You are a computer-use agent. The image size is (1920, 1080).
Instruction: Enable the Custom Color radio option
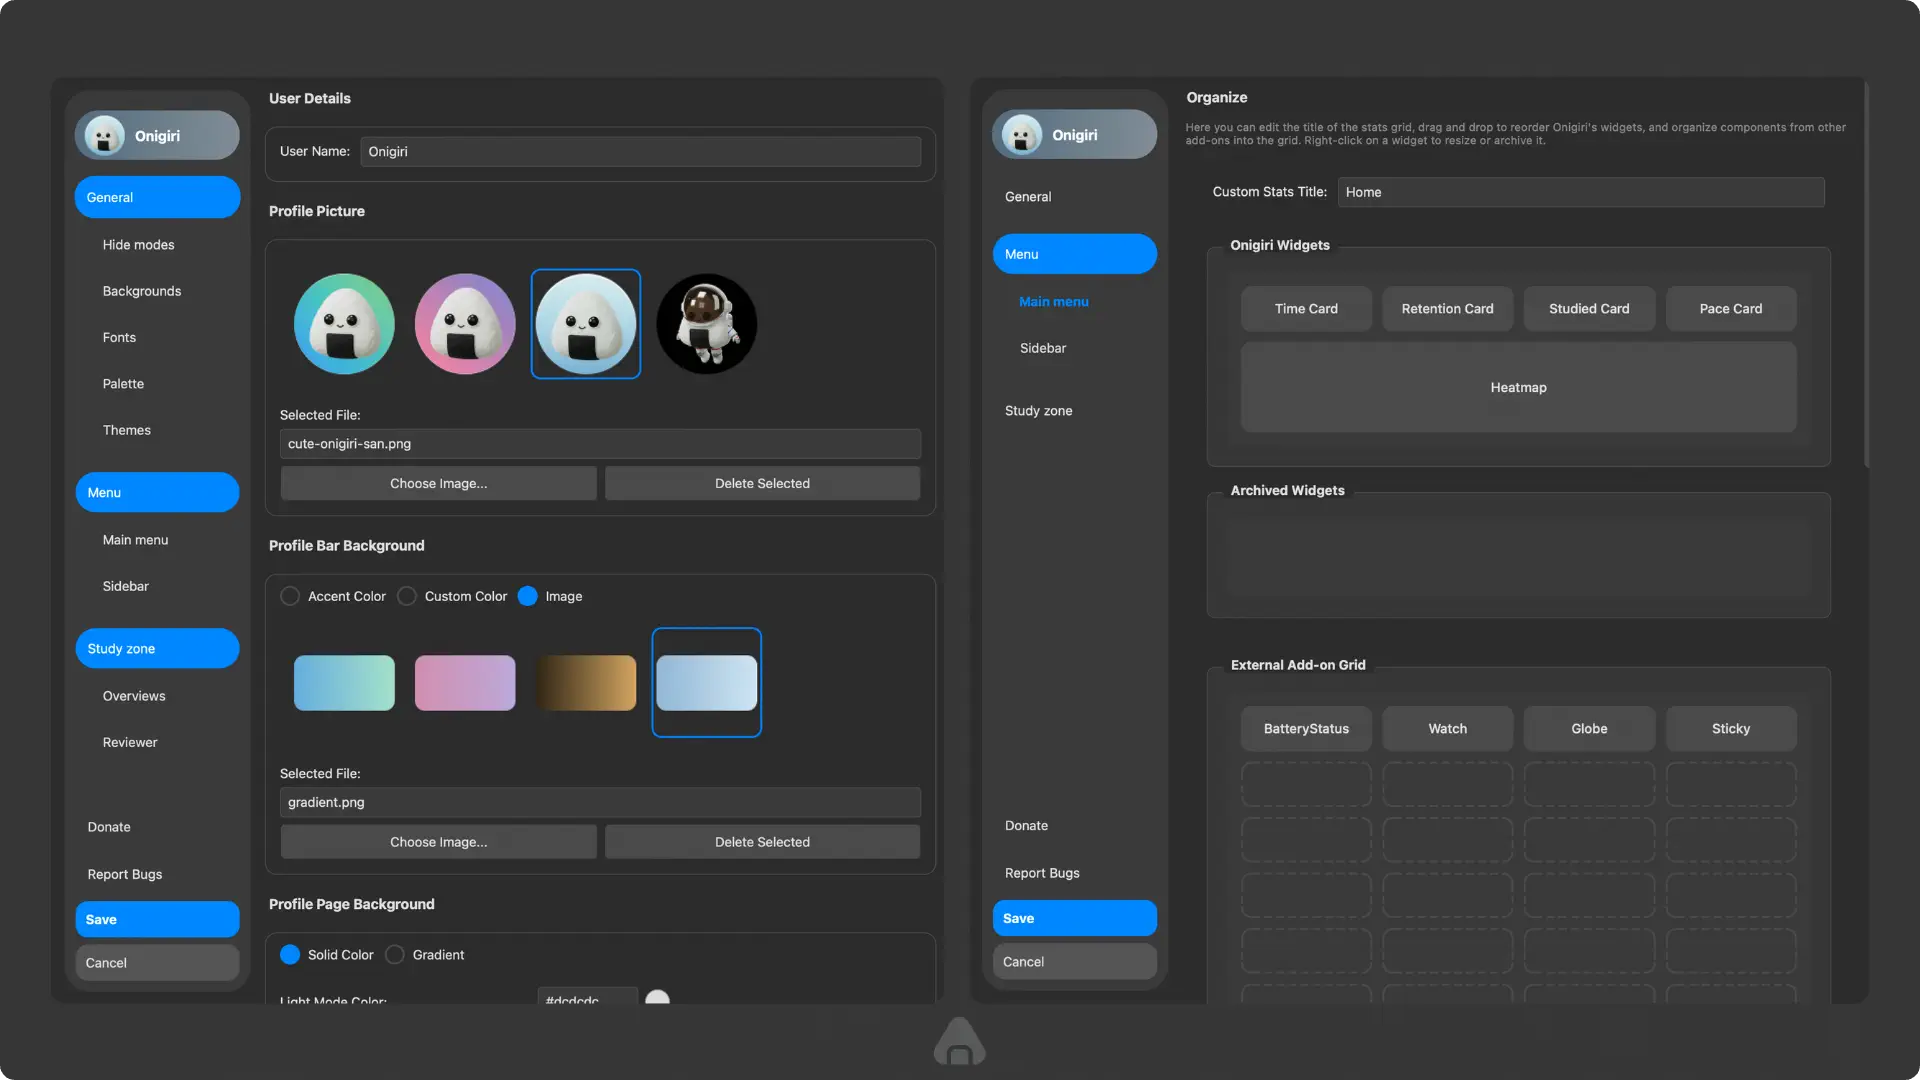tap(407, 596)
